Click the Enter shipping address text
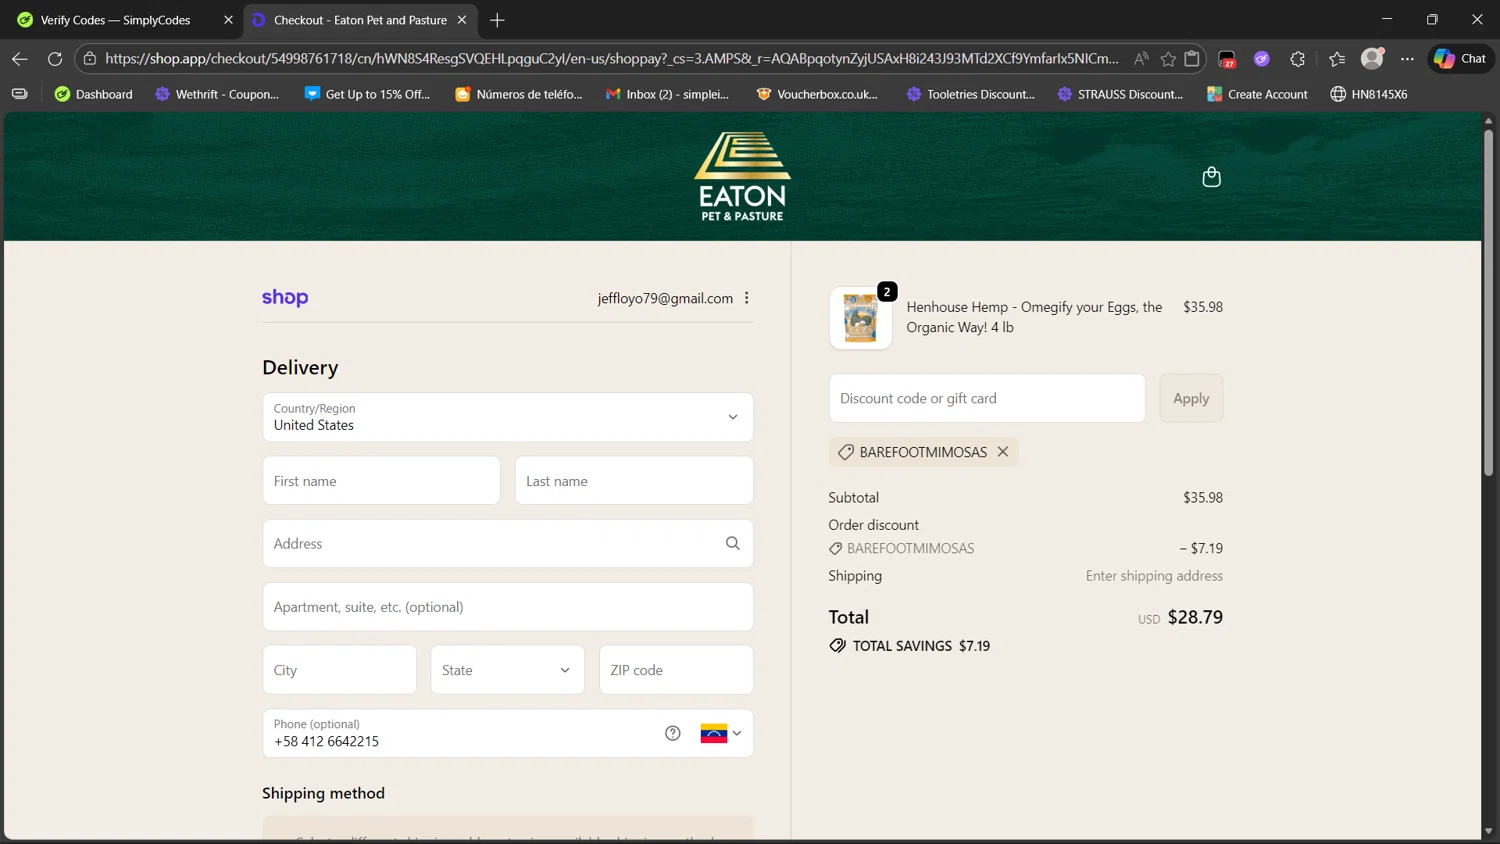 [1154, 576]
